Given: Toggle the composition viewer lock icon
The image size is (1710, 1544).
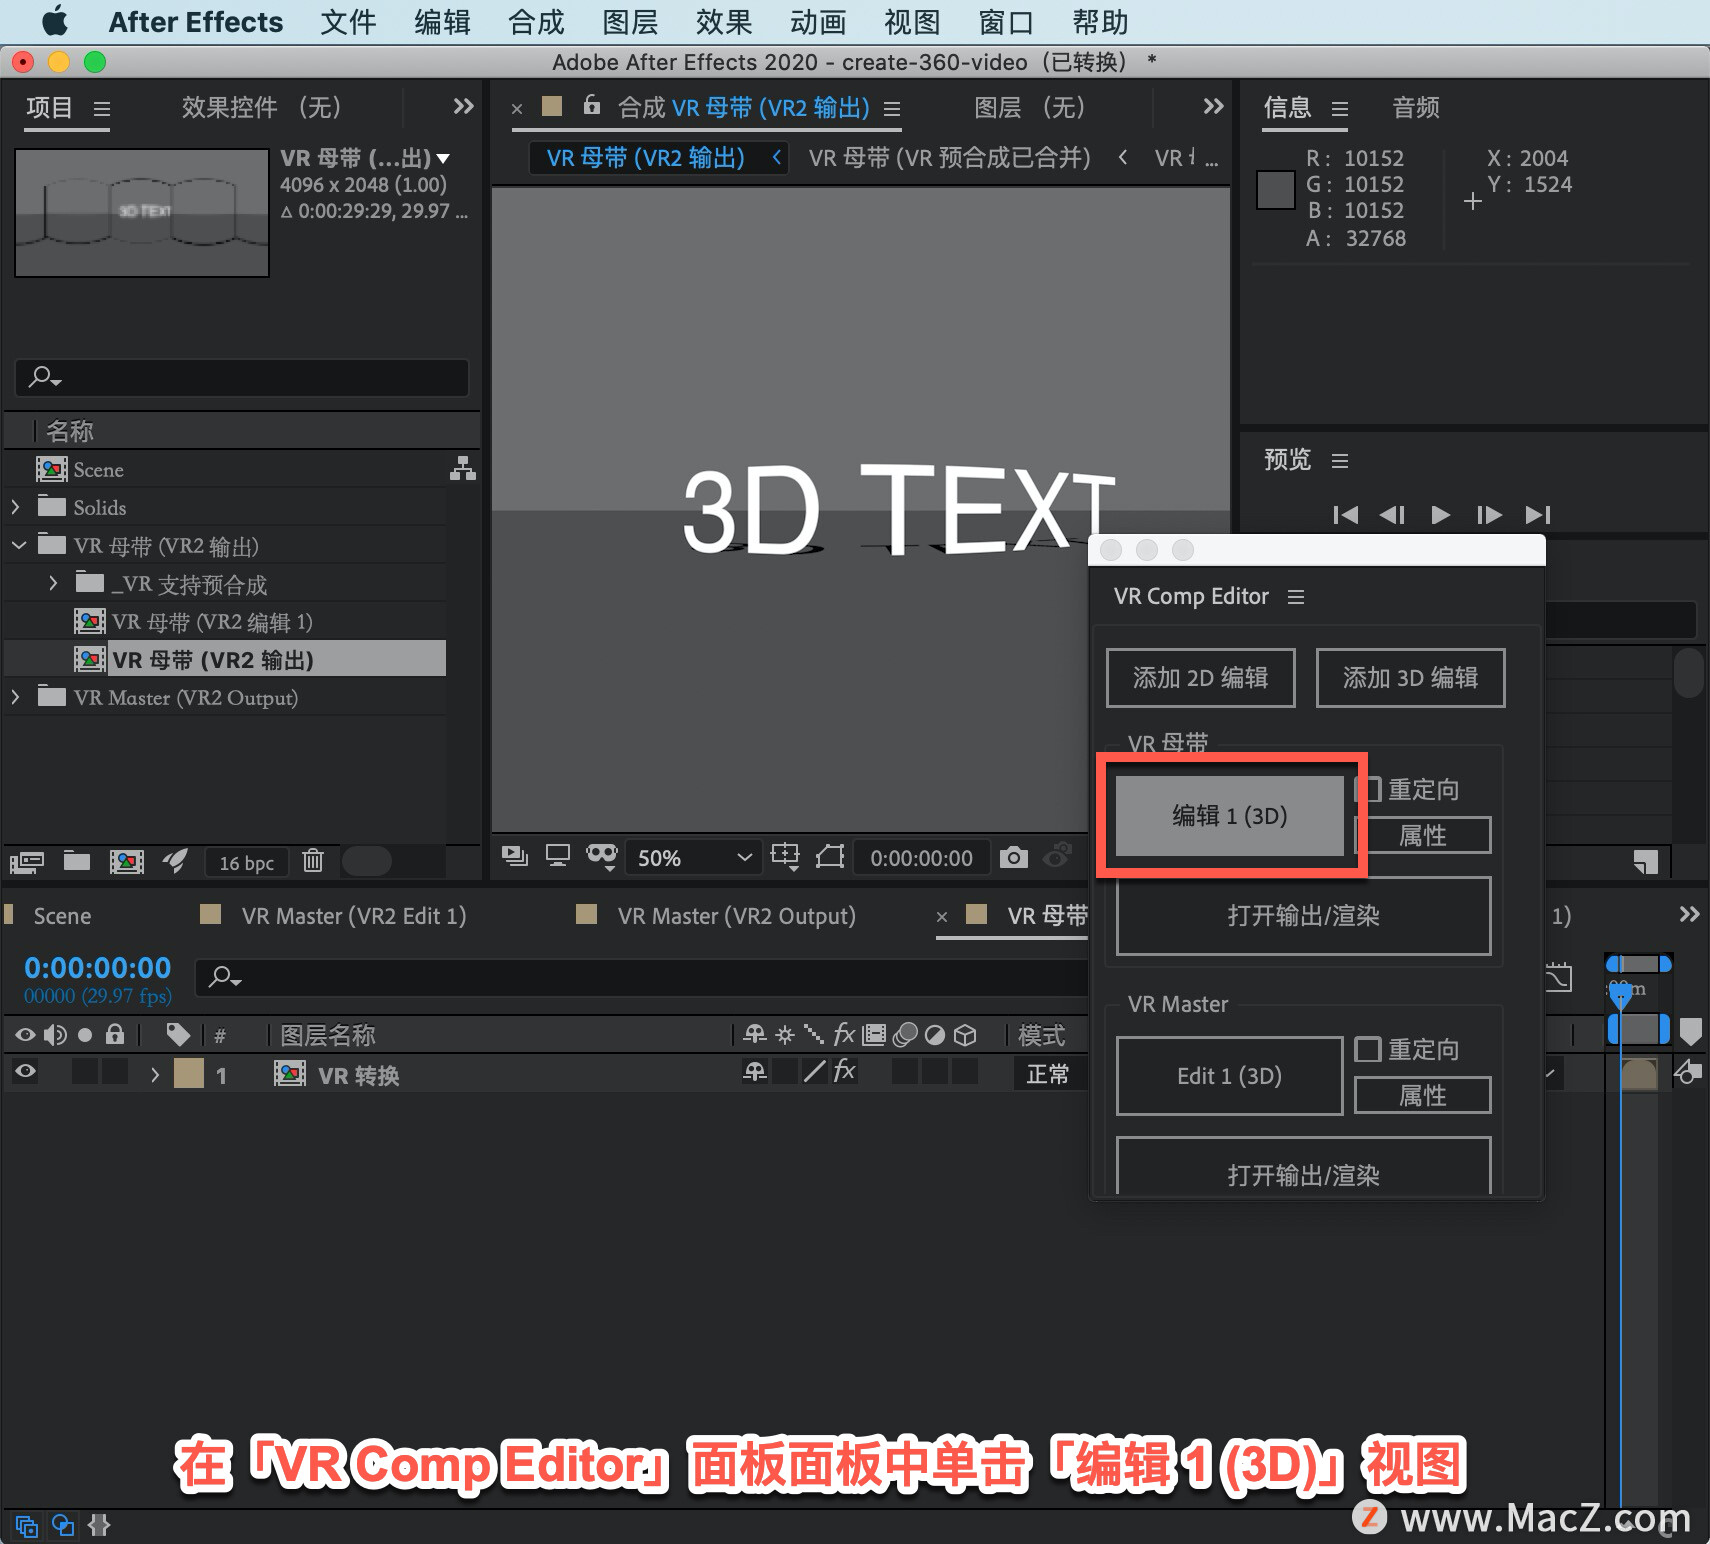Looking at the screenshot, I should tap(592, 105).
